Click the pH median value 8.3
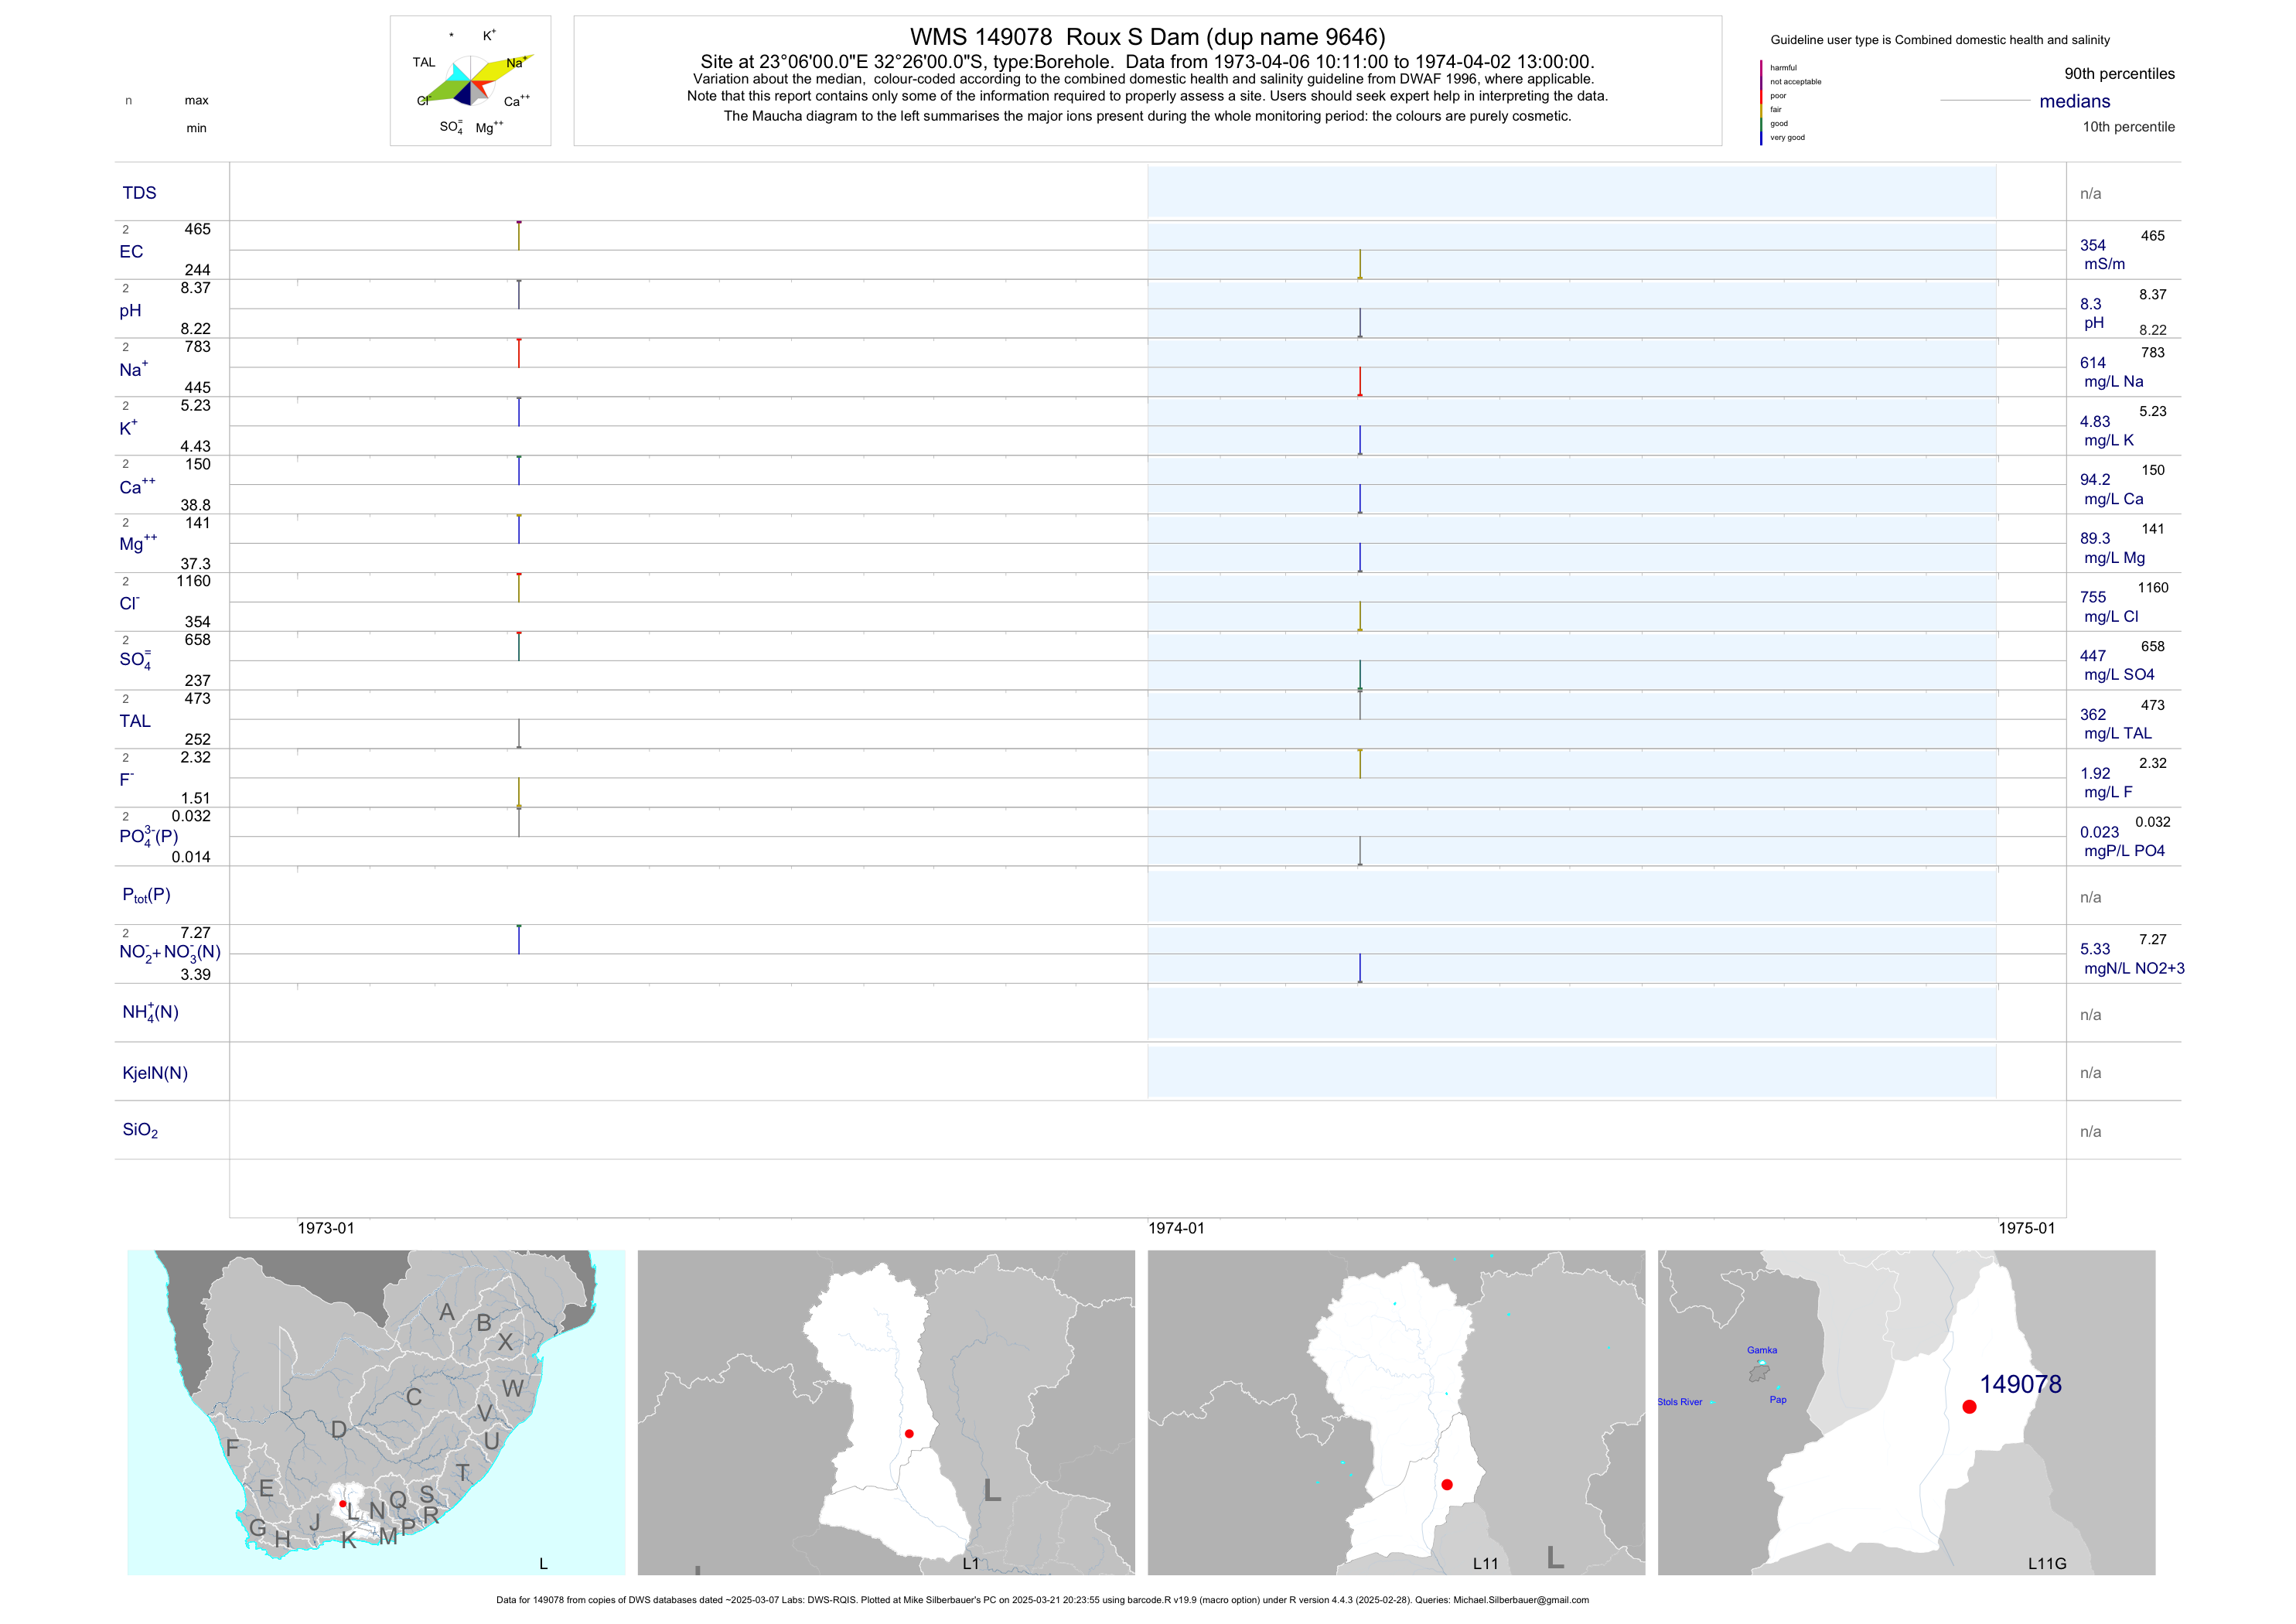This screenshot has height=1624, width=2296. [x=2090, y=304]
